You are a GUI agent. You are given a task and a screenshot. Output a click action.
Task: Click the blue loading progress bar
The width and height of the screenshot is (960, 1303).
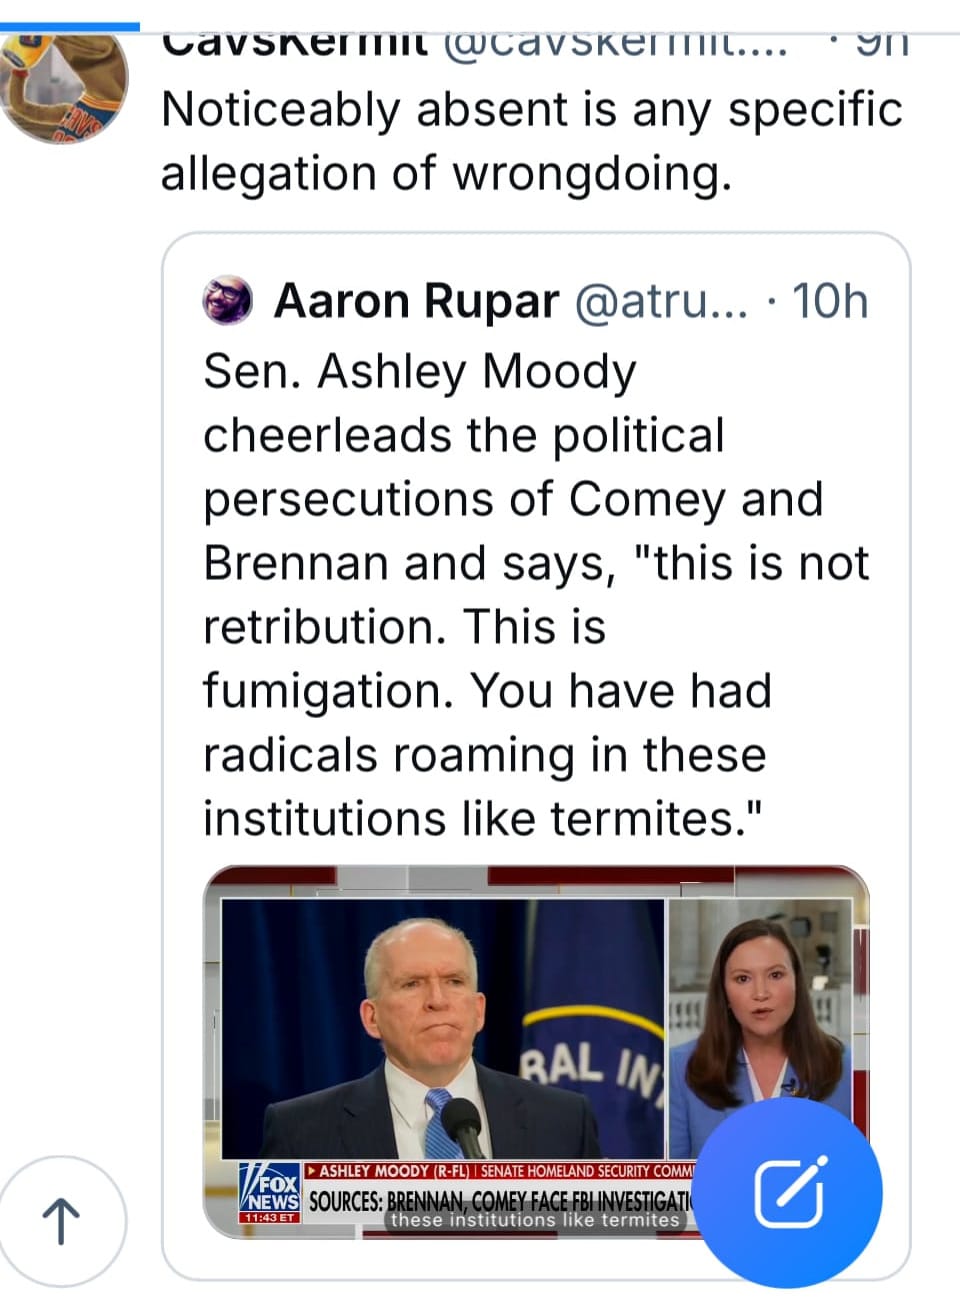tap(70, 27)
